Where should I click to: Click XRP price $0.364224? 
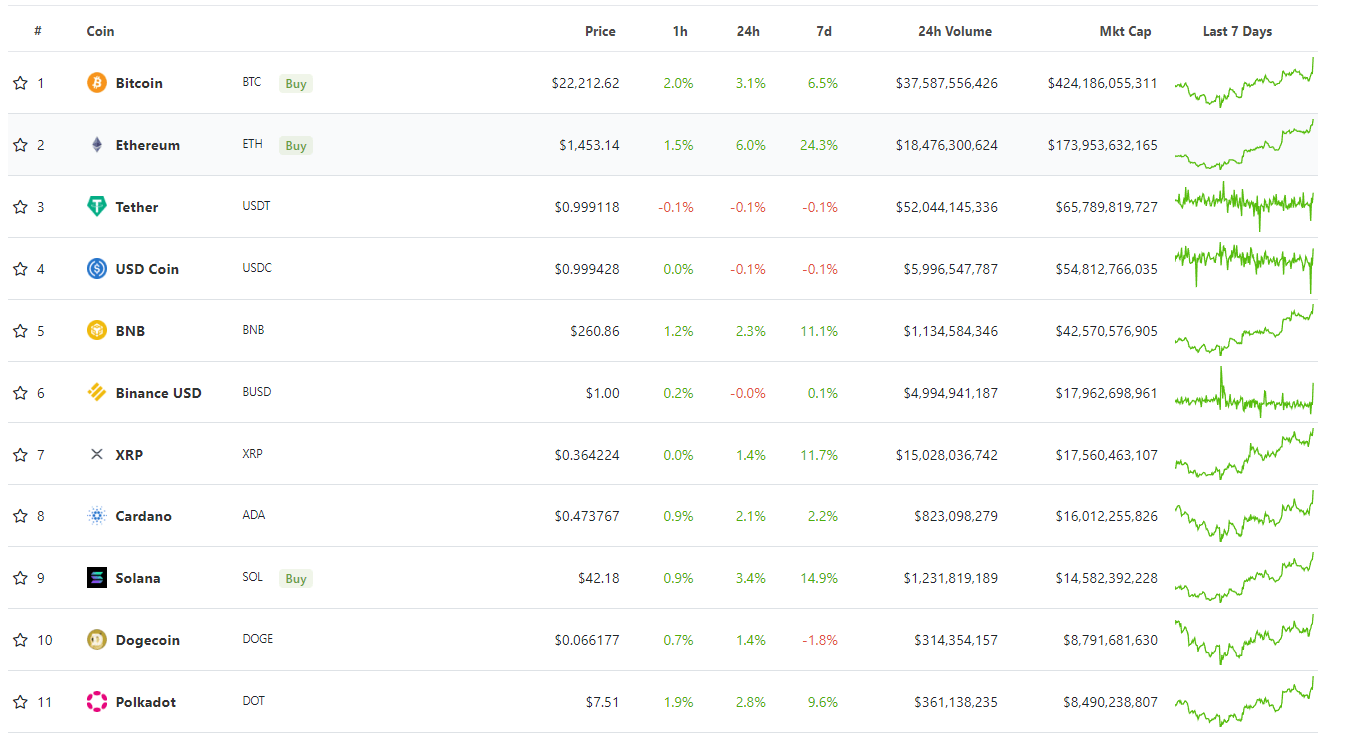click(587, 455)
